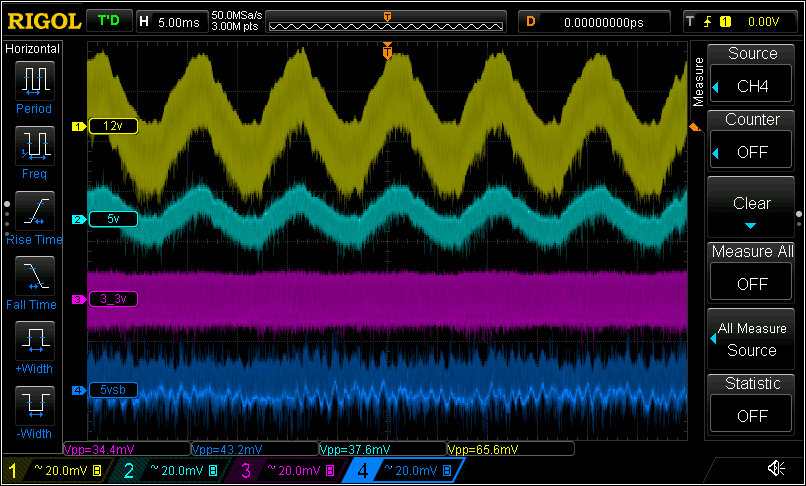Click the speaker sound icon
Image resolution: width=806 pixels, height=486 pixels.
click(x=776, y=468)
